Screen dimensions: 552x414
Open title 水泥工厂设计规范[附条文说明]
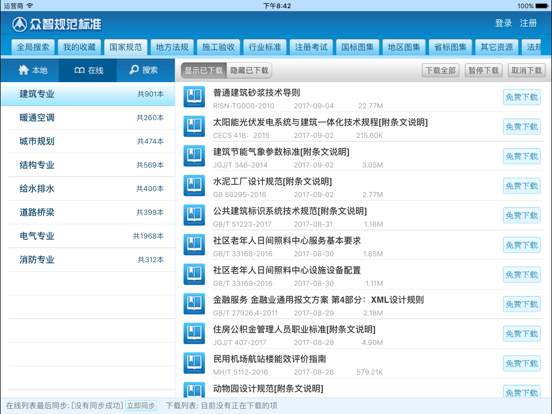pyautogui.click(x=272, y=182)
